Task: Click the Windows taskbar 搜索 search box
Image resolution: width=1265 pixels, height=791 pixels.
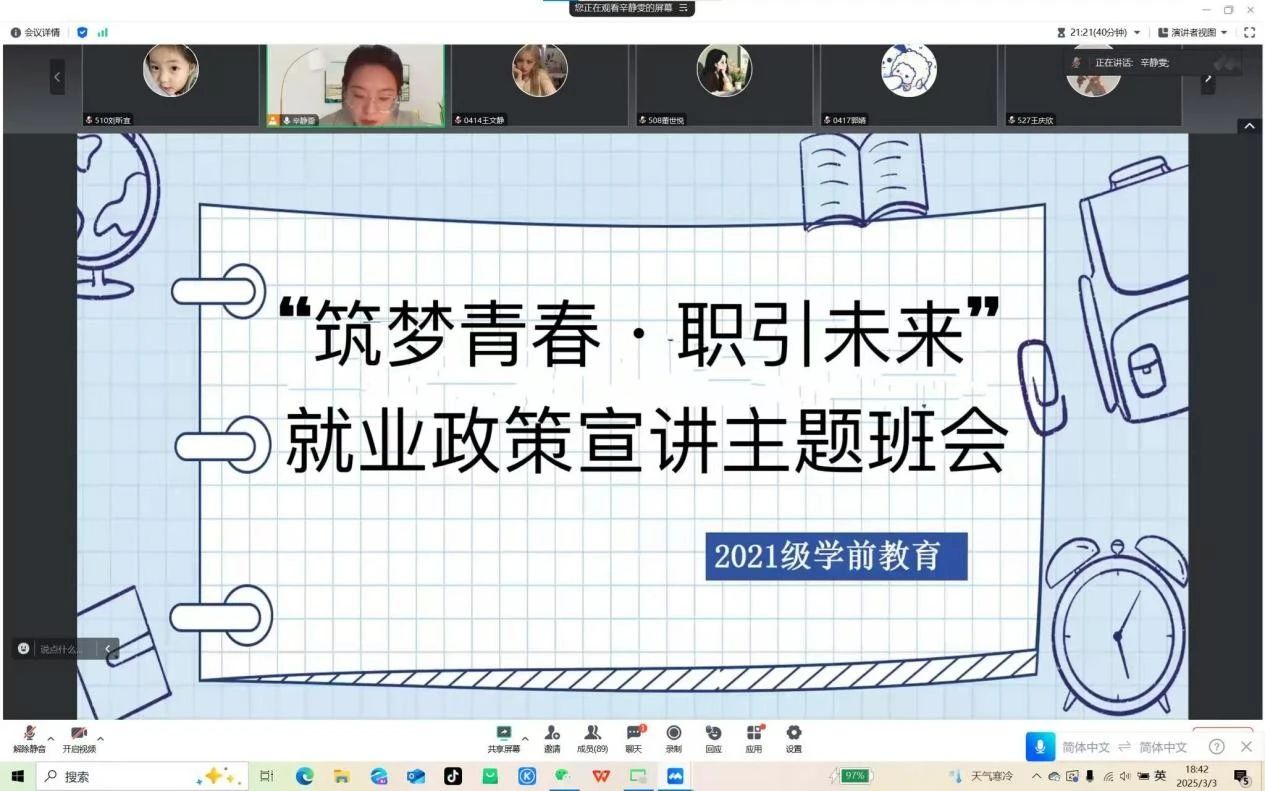Action: 120,776
